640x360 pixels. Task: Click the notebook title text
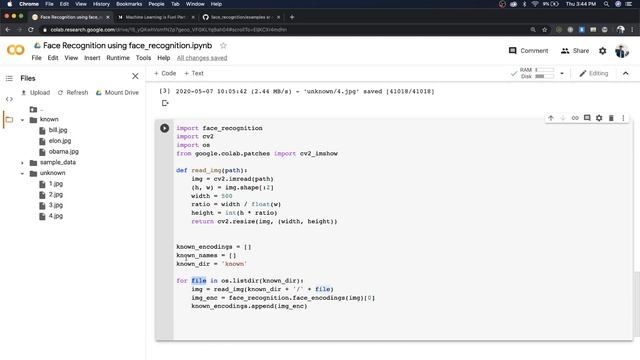pyautogui.click(x=127, y=45)
